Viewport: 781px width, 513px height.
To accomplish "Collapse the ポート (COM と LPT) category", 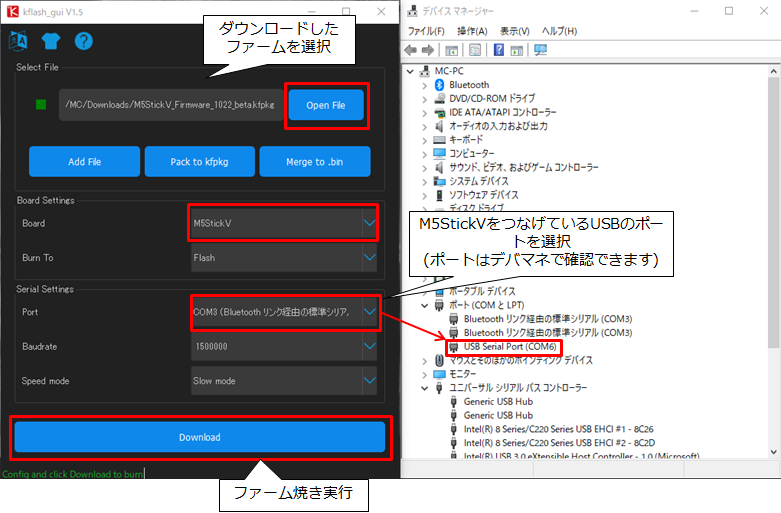I will tap(424, 305).
